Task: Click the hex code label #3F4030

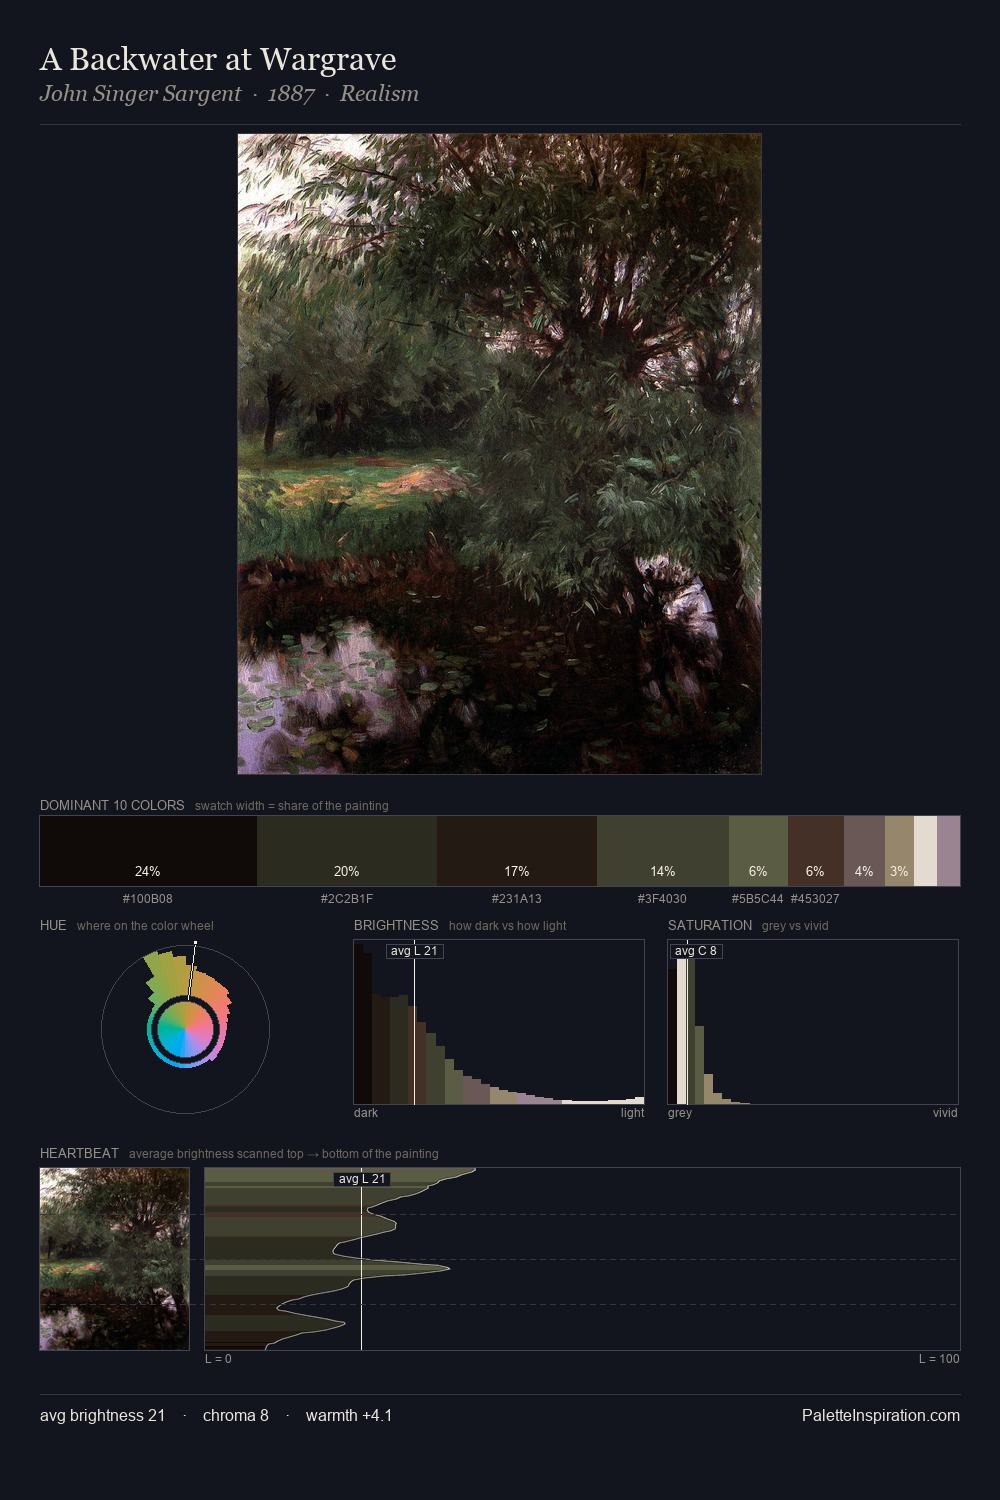Action: point(663,899)
